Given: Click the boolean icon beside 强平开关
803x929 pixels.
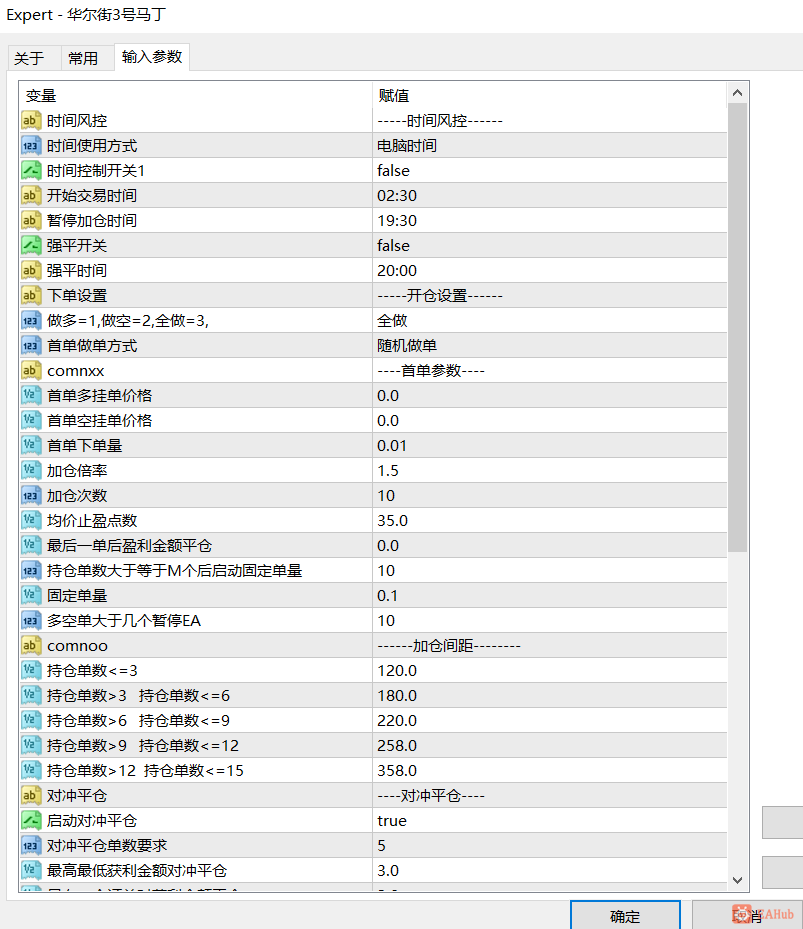Looking at the screenshot, I should click(x=31, y=245).
